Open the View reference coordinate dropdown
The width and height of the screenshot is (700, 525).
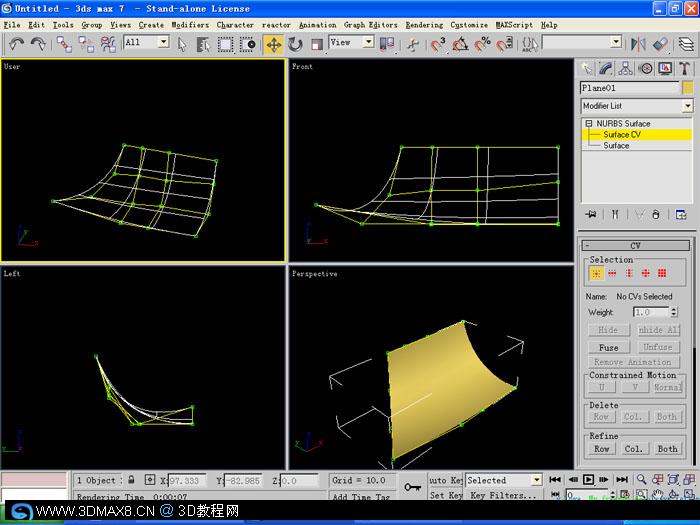[x=368, y=42]
